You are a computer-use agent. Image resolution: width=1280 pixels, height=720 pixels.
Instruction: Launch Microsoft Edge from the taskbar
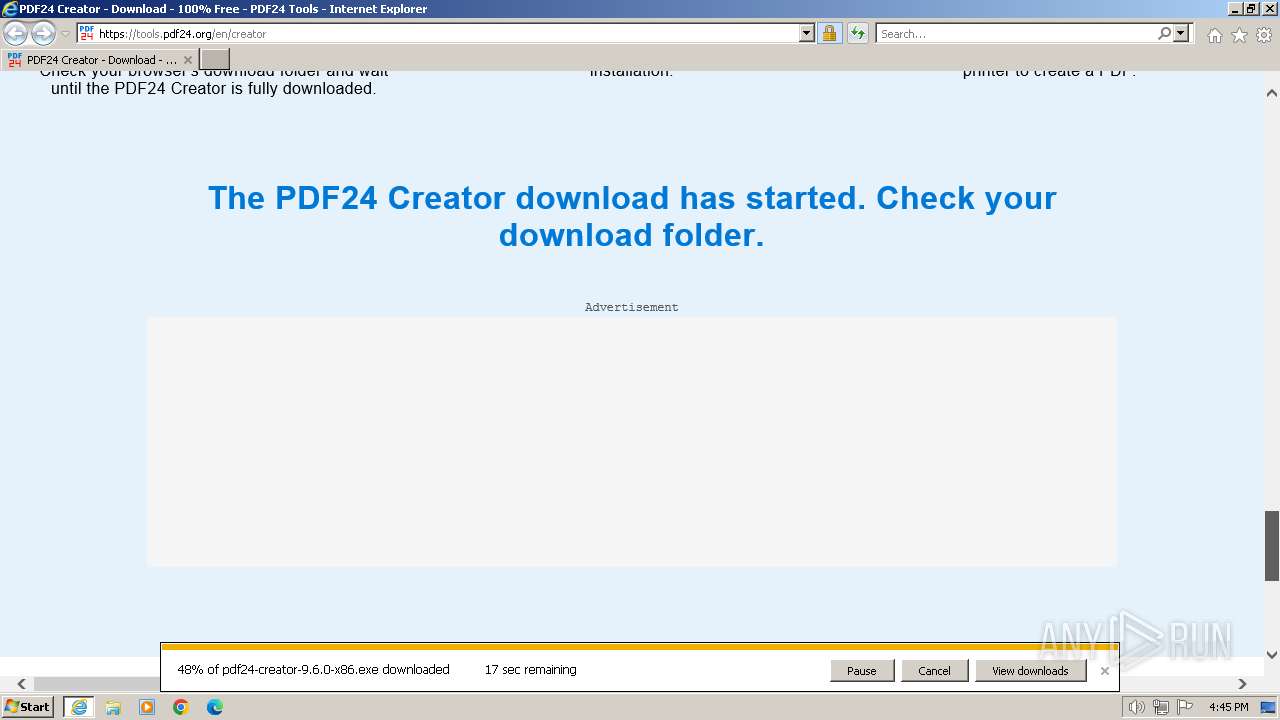point(215,707)
